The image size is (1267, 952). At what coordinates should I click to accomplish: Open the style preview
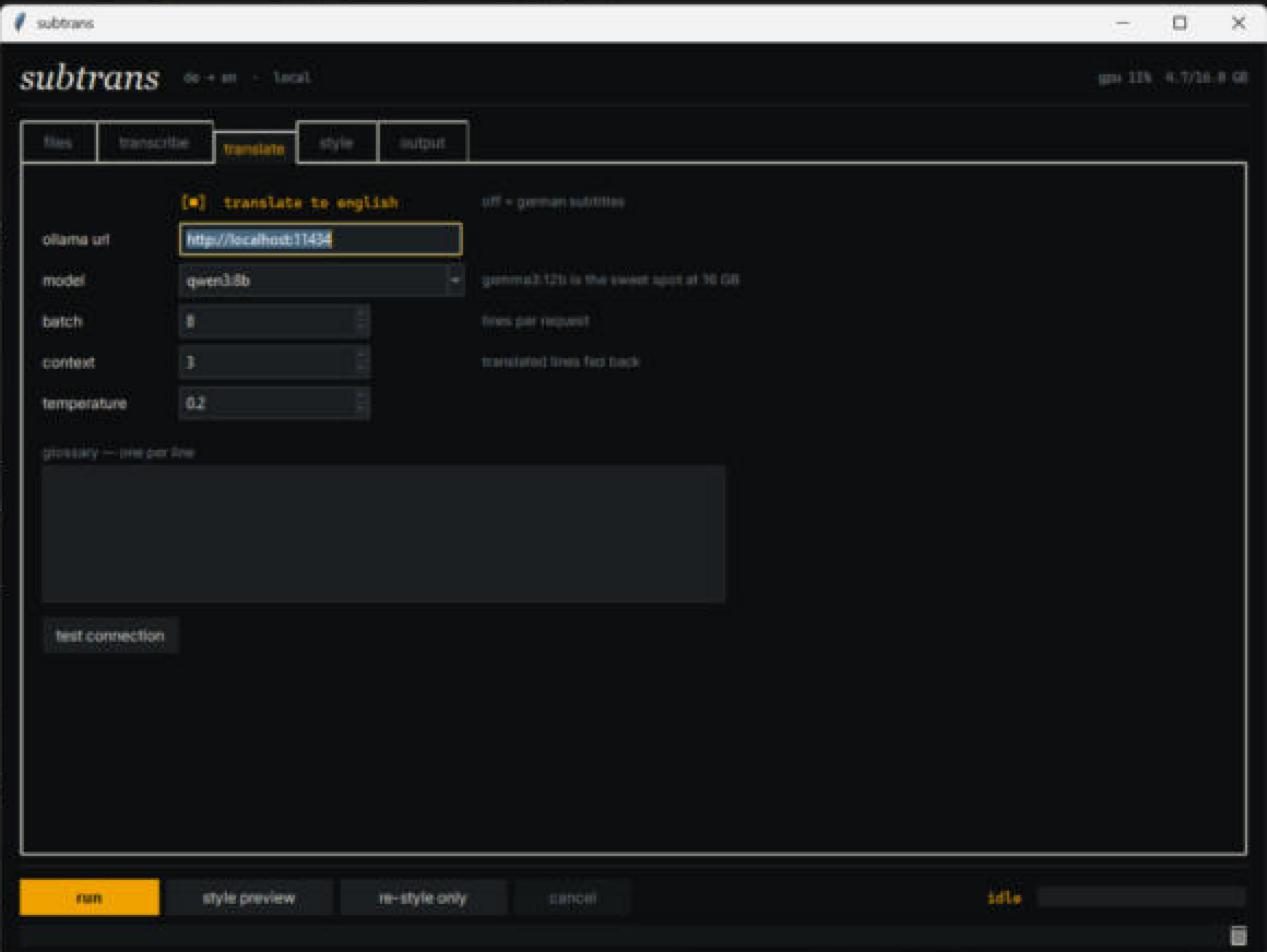(x=249, y=897)
